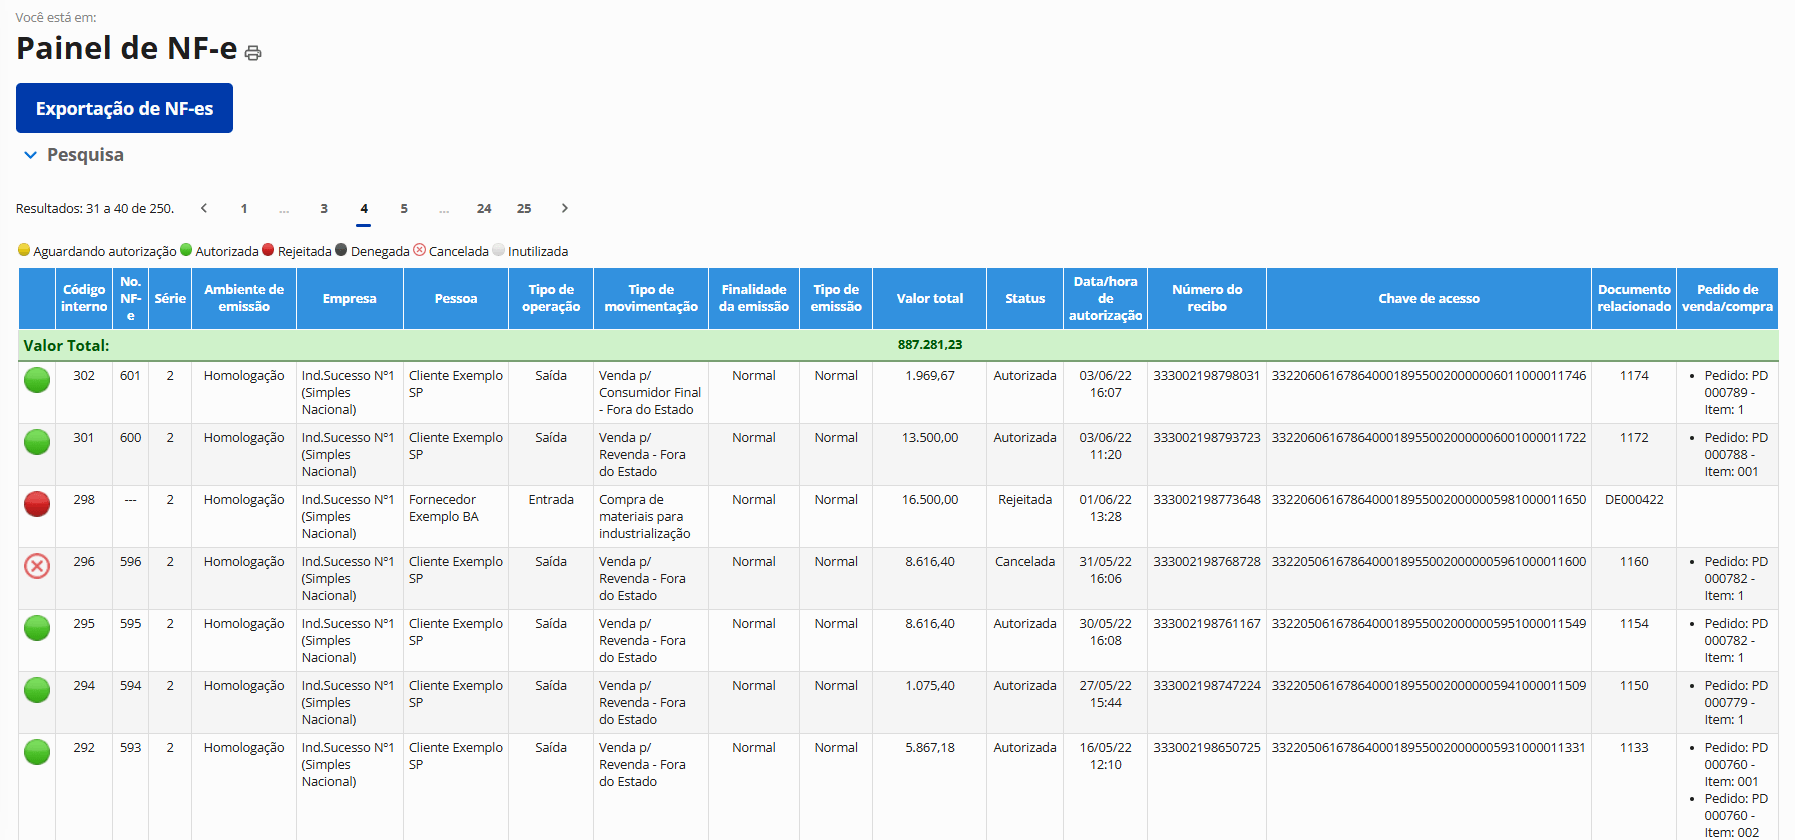This screenshot has height=840, width=1795.
Task: Click green status icon for NF-e 593
Action: pos(37,752)
